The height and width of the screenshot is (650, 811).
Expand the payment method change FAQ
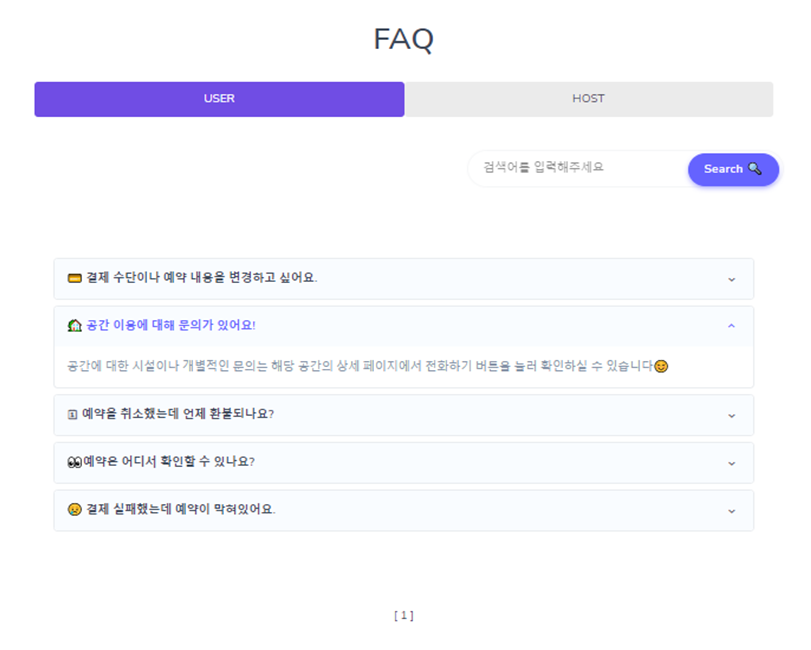pyautogui.click(x=733, y=279)
